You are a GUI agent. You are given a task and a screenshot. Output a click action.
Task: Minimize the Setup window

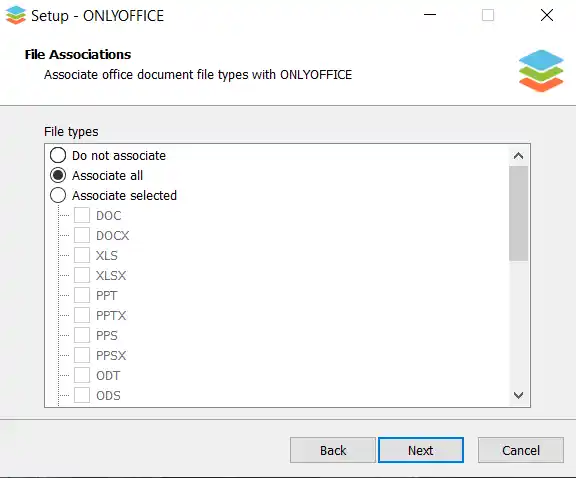[430, 15]
